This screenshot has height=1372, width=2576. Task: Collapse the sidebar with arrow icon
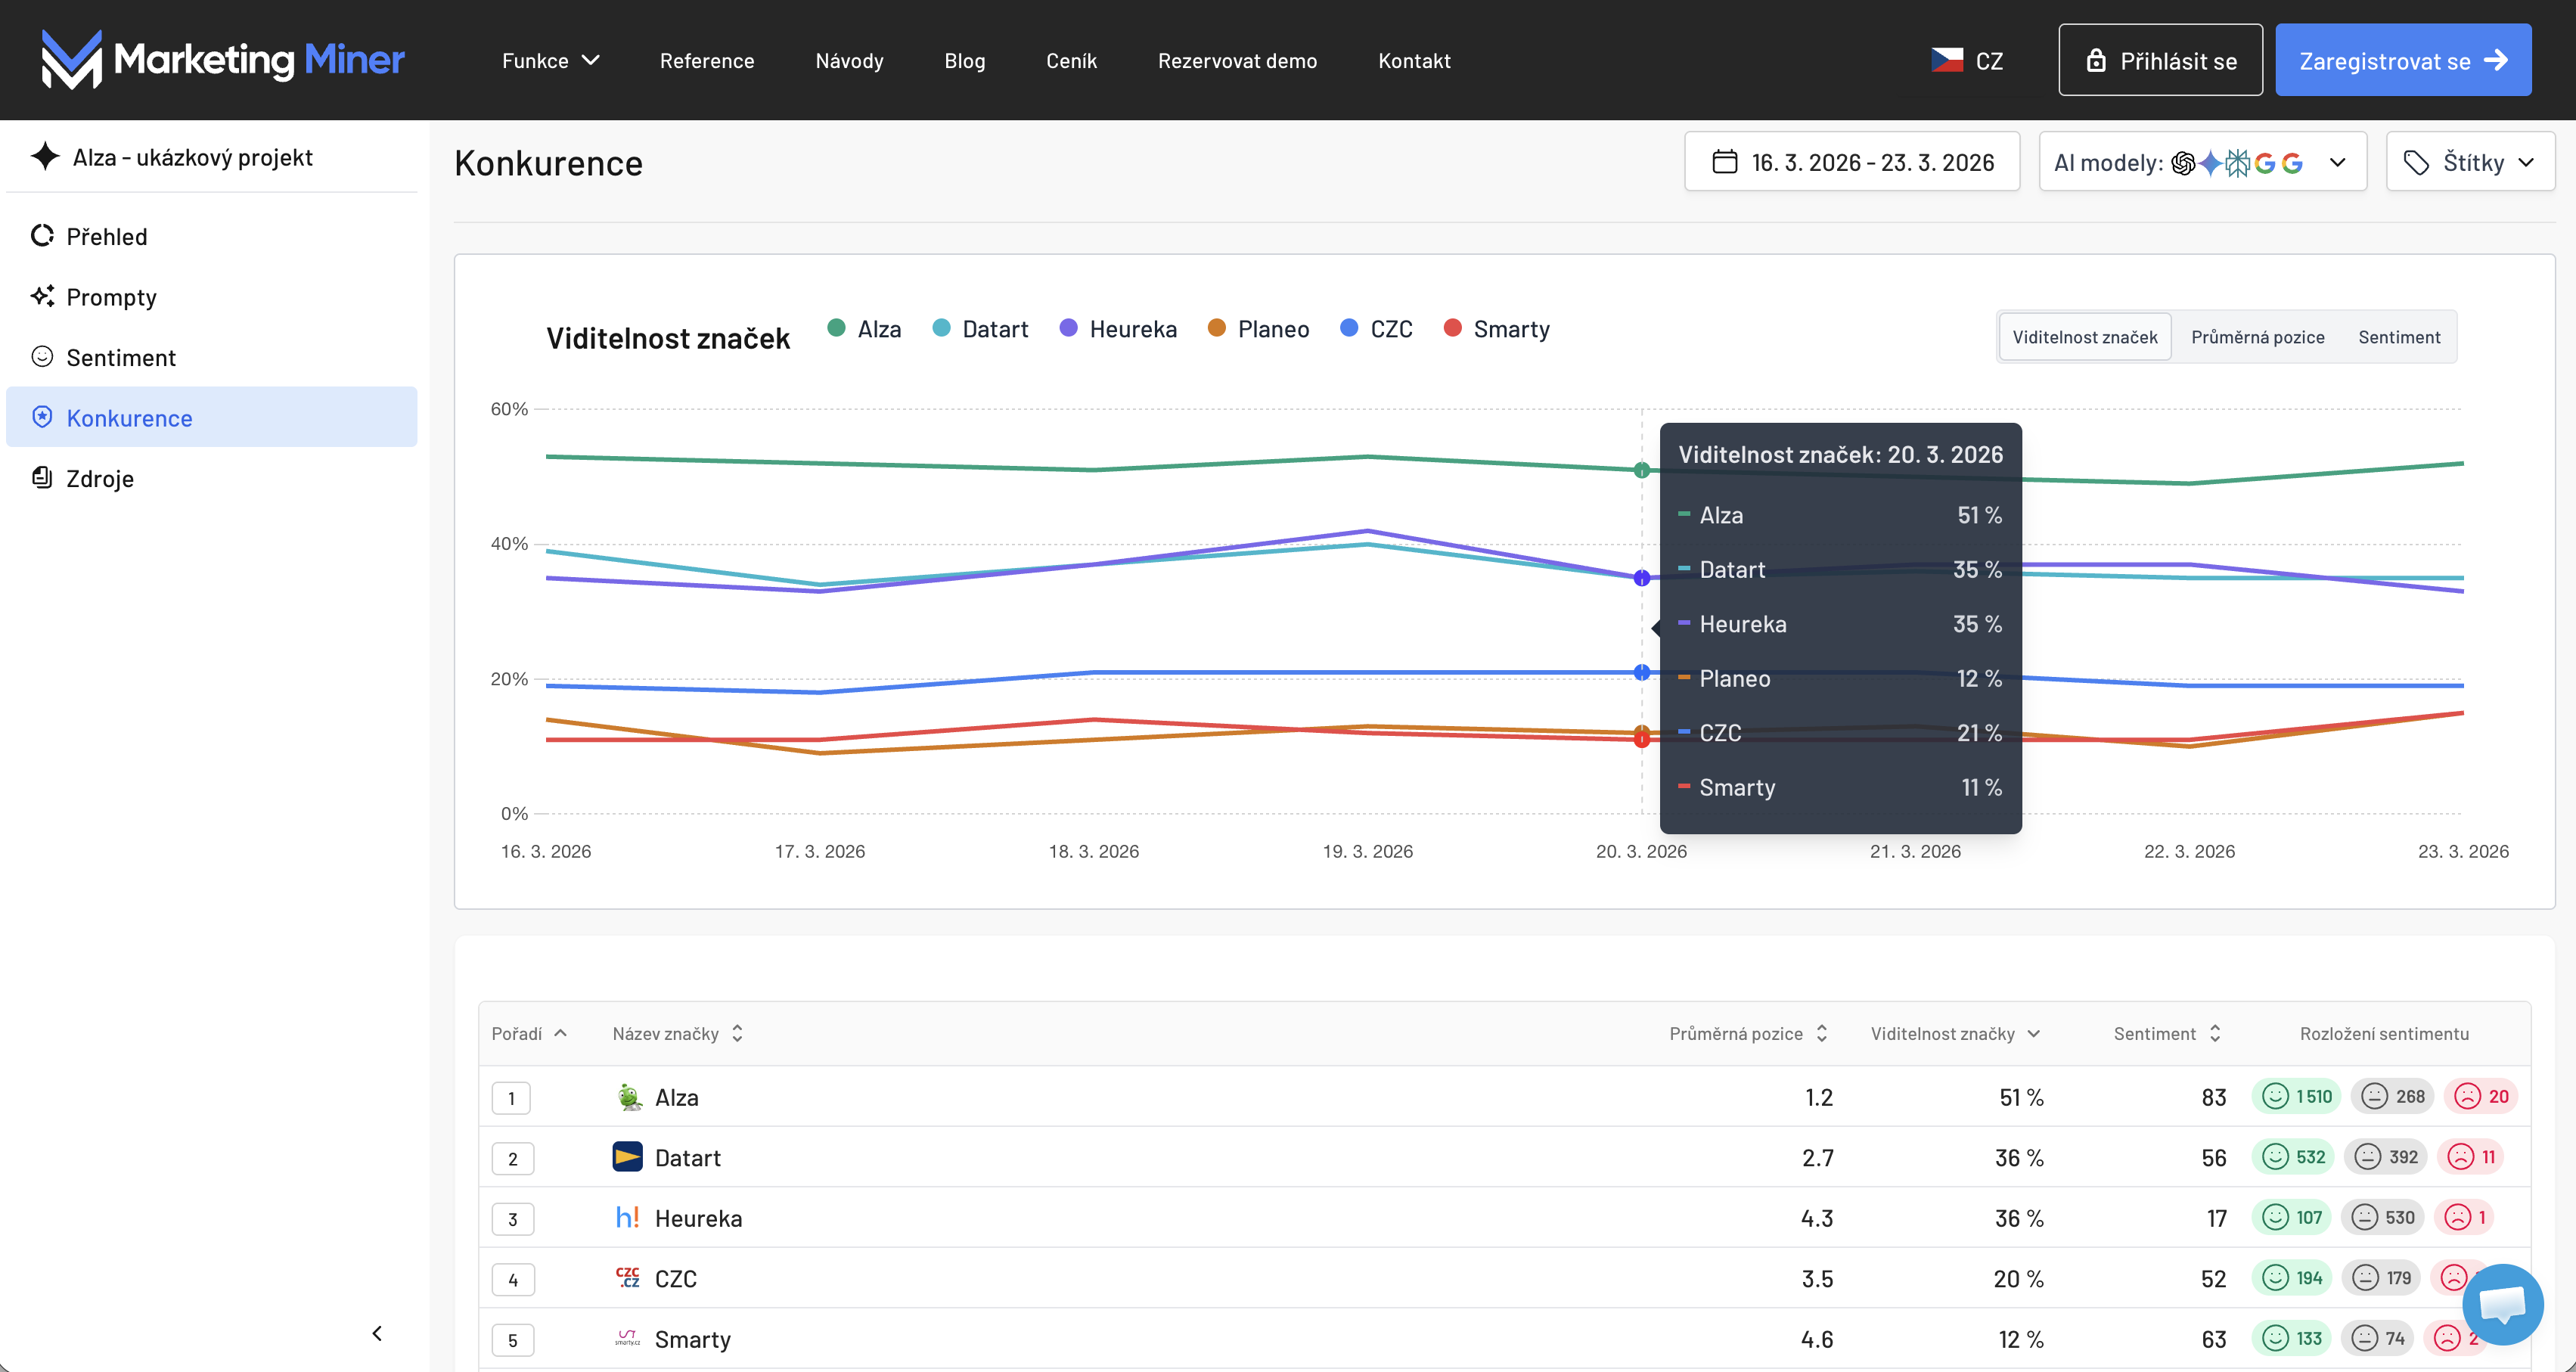pos(377,1333)
